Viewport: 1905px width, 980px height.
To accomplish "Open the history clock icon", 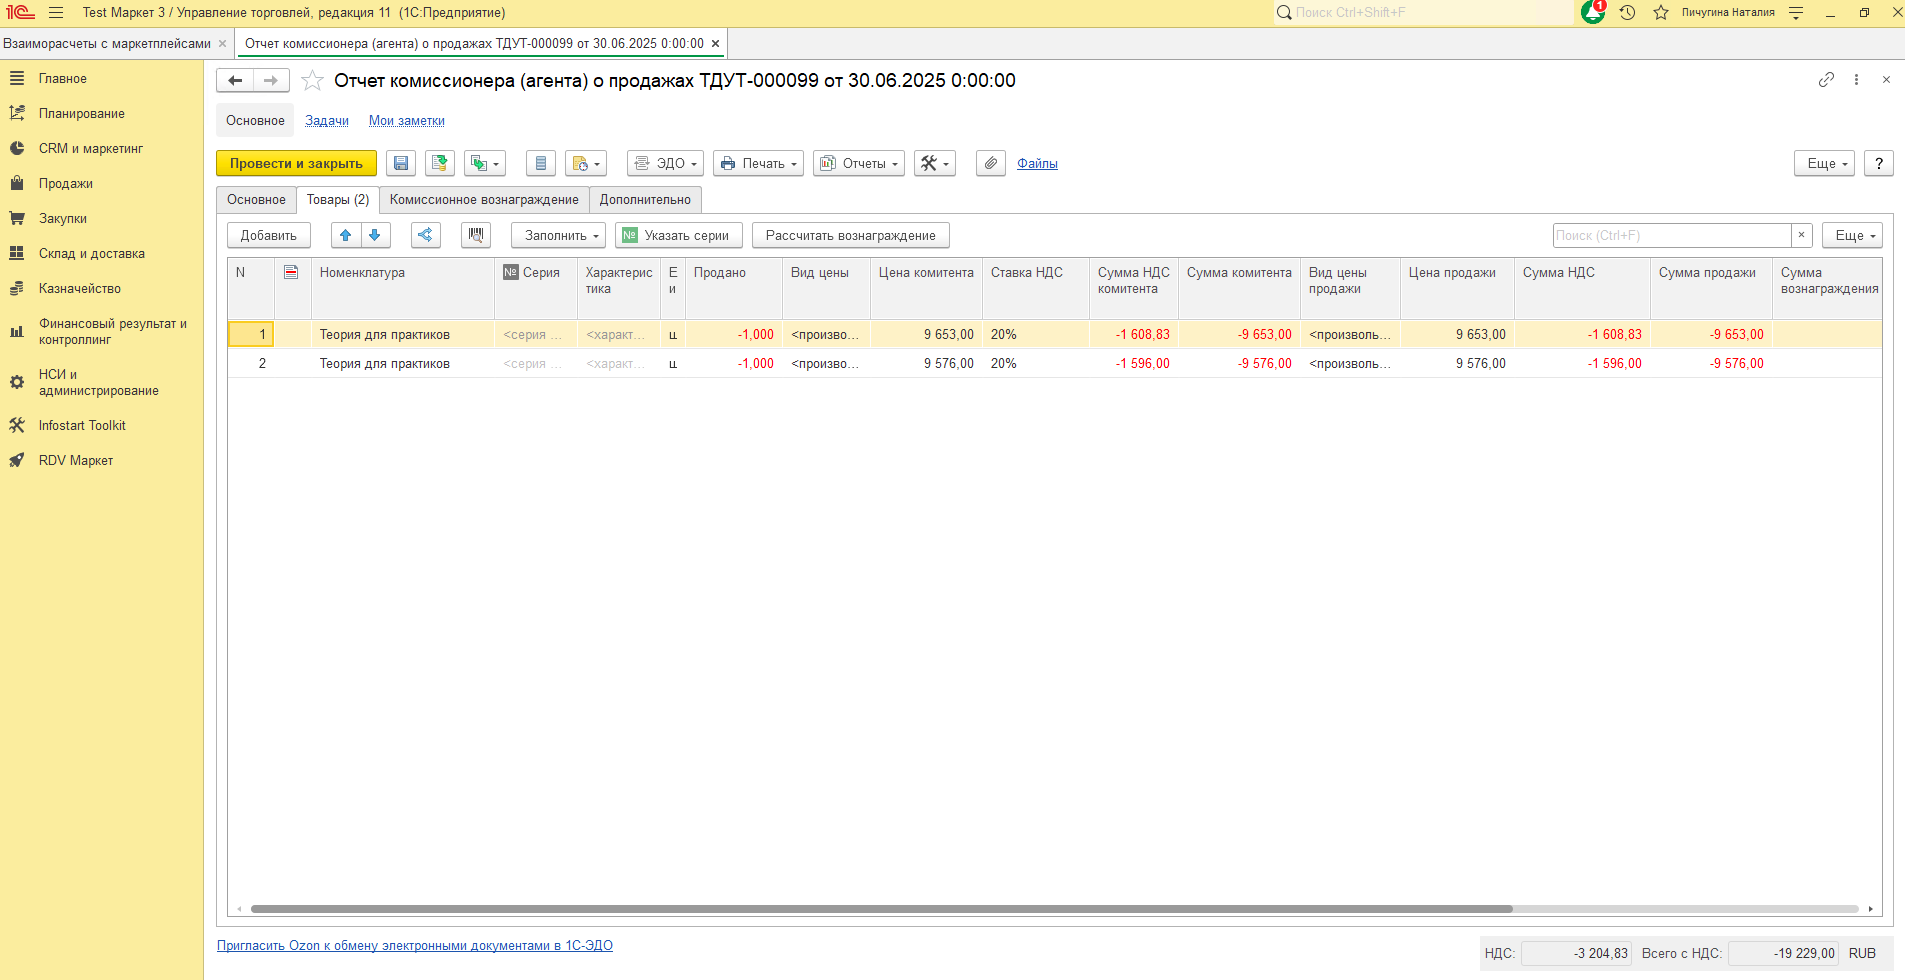I will click(1627, 13).
